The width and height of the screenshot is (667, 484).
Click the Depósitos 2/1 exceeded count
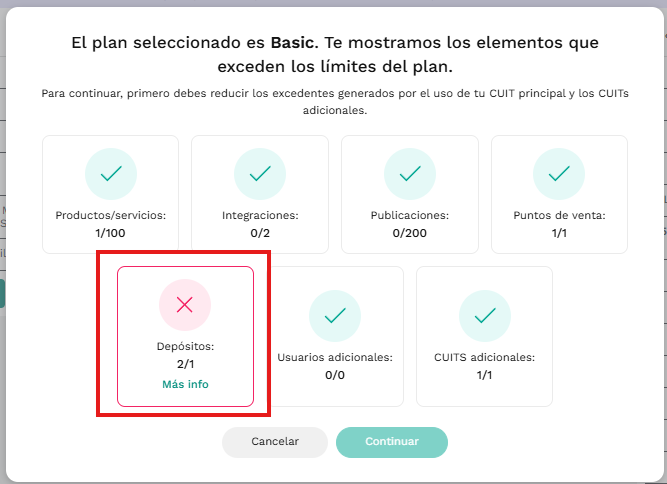coord(185,364)
